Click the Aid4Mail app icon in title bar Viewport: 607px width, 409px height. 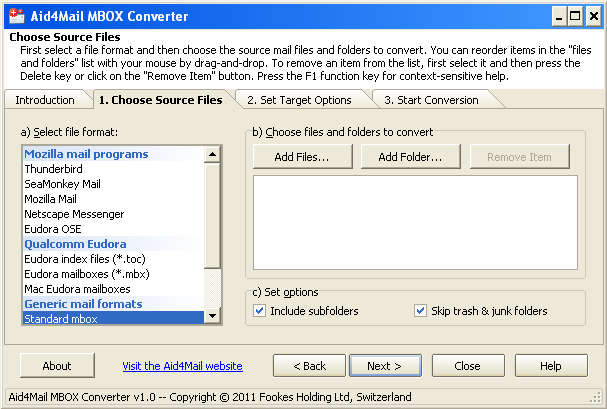[17, 16]
